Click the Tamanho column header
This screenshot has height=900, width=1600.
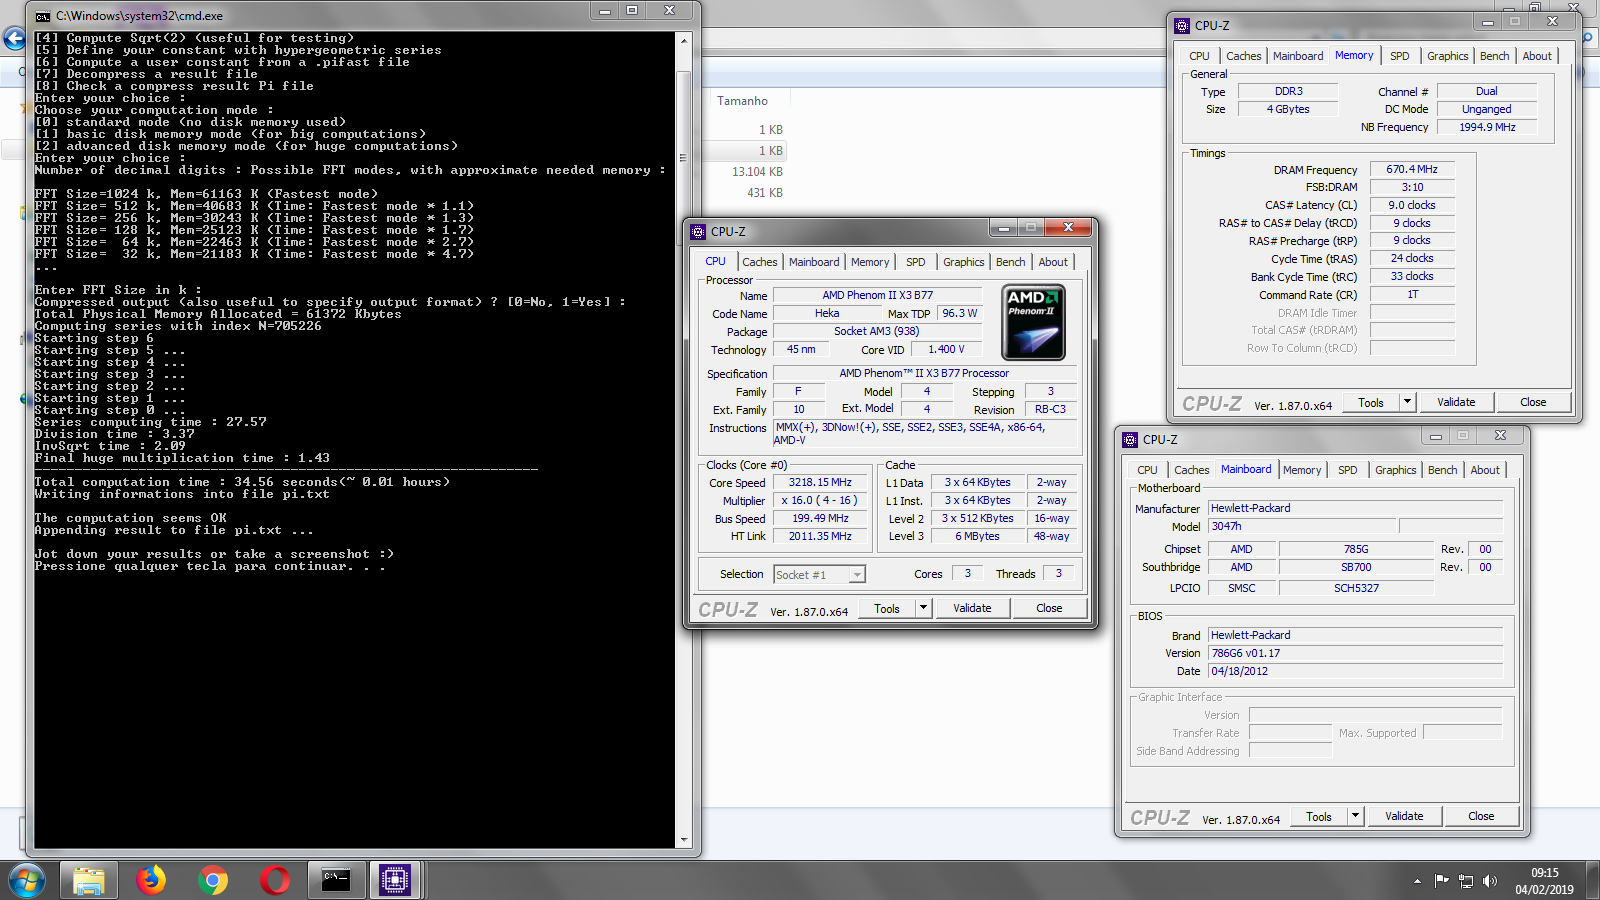(742, 101)
